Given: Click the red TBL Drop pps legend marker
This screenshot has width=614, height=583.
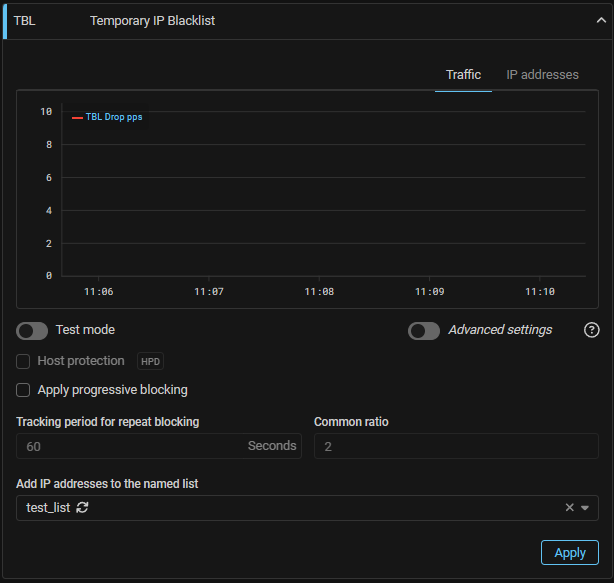Looking at the screenshot, I should (x=77, y=117).
